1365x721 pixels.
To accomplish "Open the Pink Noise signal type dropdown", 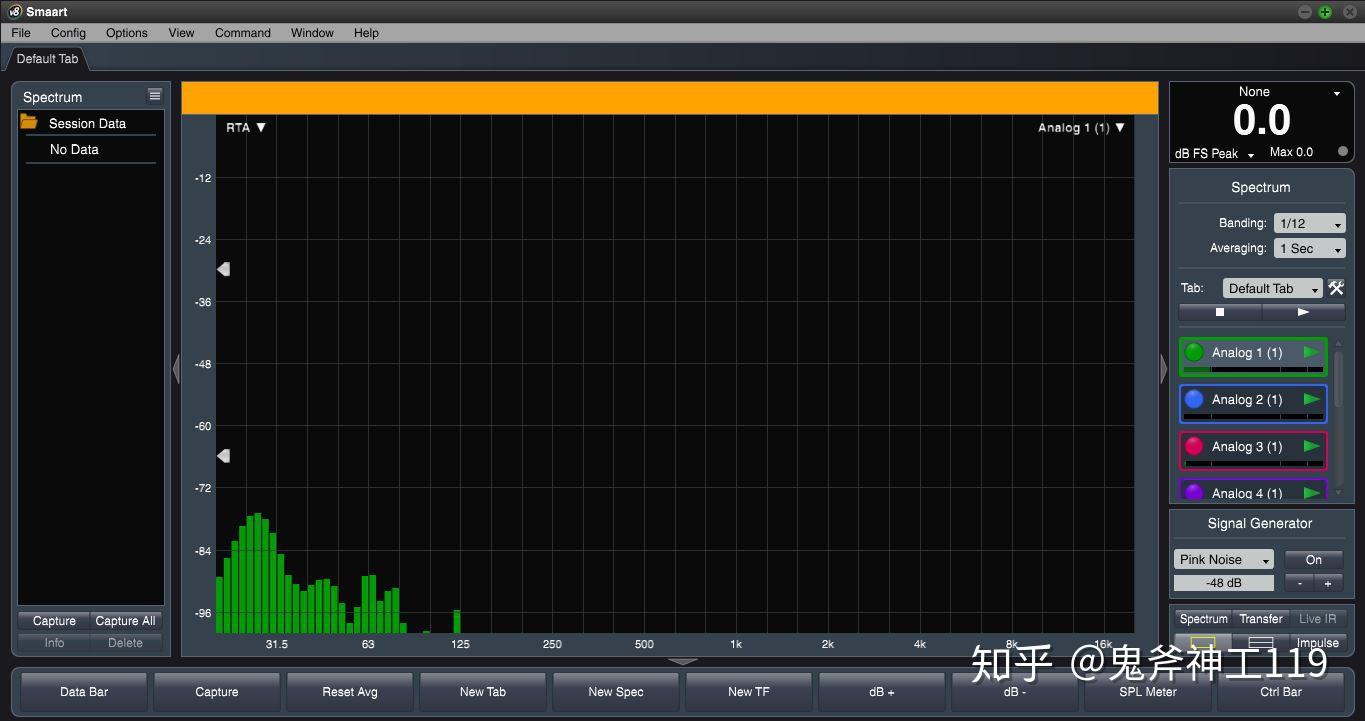I will pyautogui.click(x=1223, y=559).
